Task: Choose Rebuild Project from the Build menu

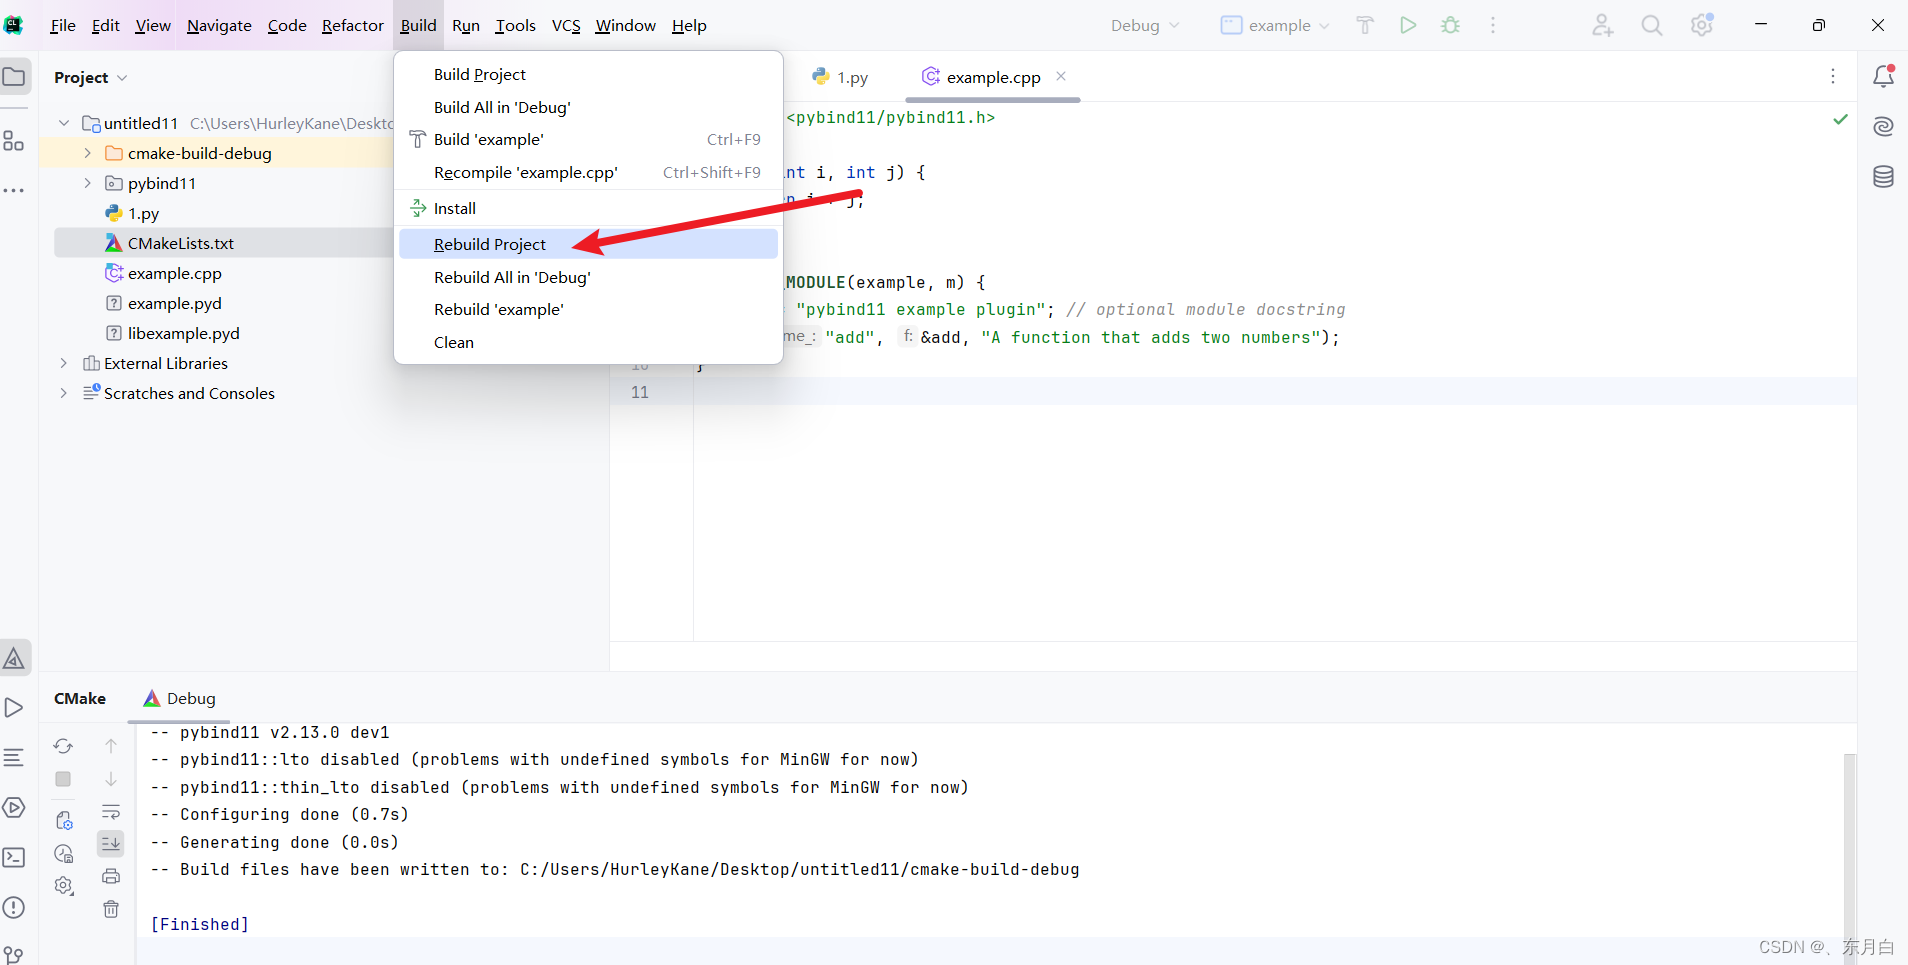Action: point(489,243)
